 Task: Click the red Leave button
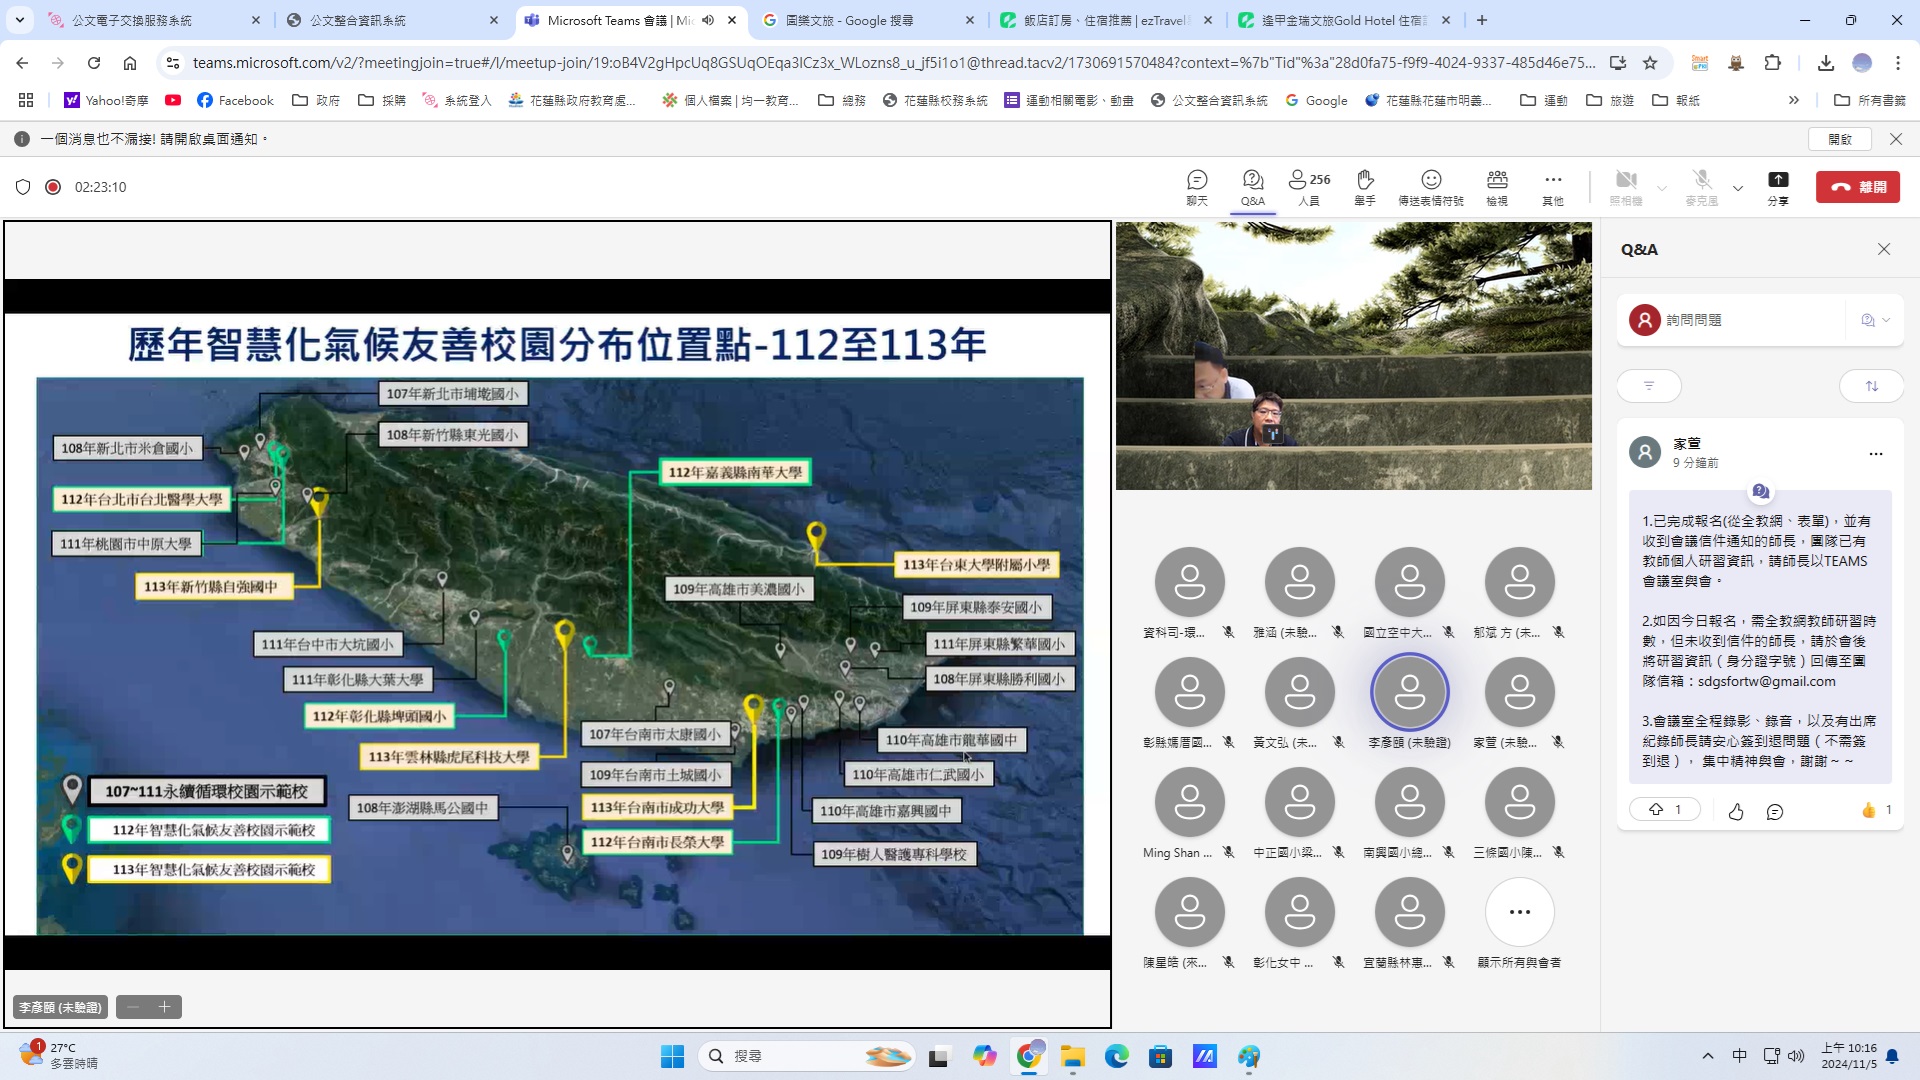click(x=1857, y=187)
